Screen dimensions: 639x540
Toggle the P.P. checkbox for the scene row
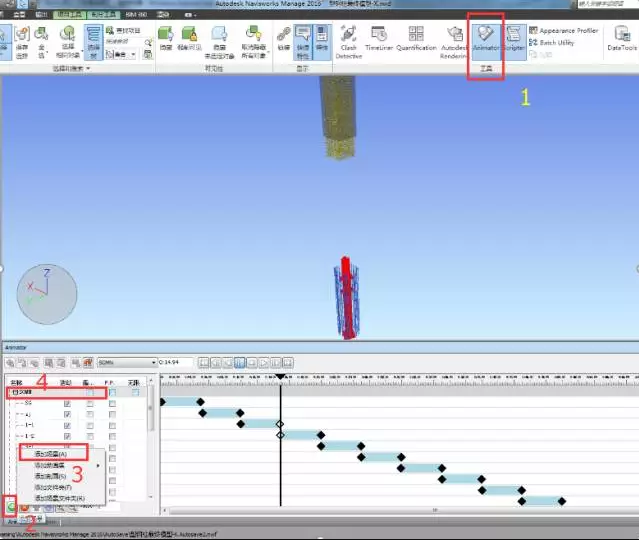point(112,393)
